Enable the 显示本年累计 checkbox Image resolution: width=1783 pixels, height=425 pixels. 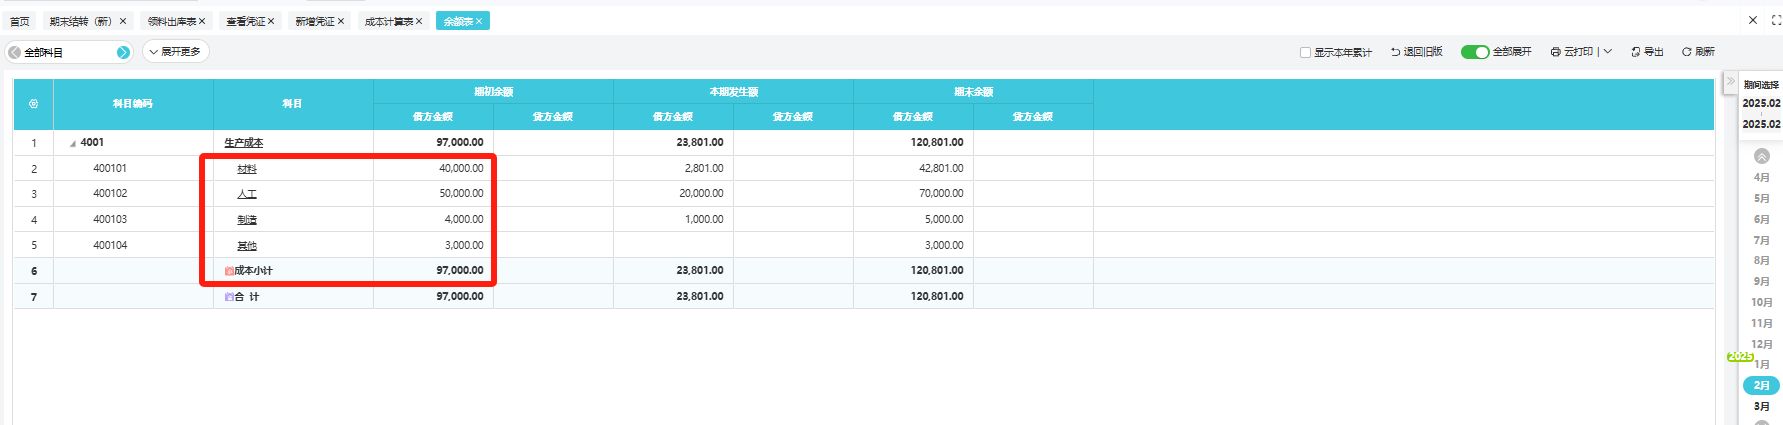point(1305,52)
